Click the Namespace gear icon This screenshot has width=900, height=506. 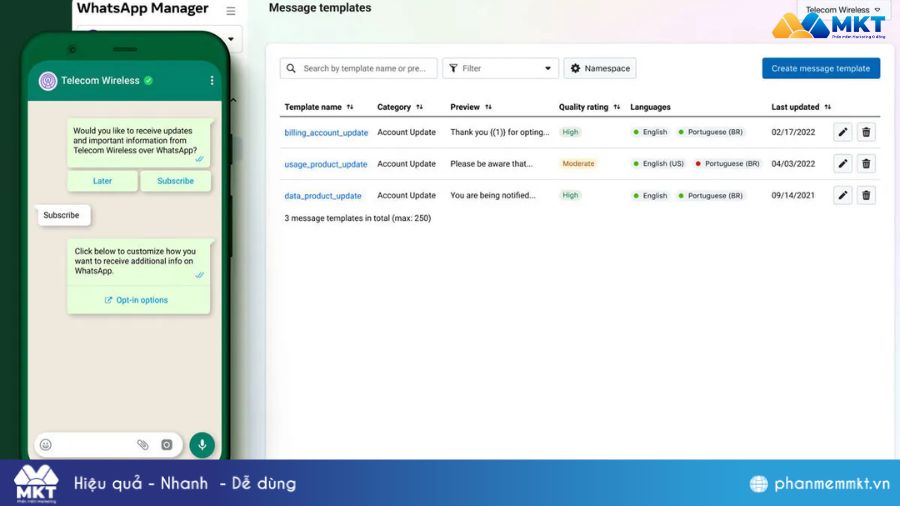coord(575,68)
